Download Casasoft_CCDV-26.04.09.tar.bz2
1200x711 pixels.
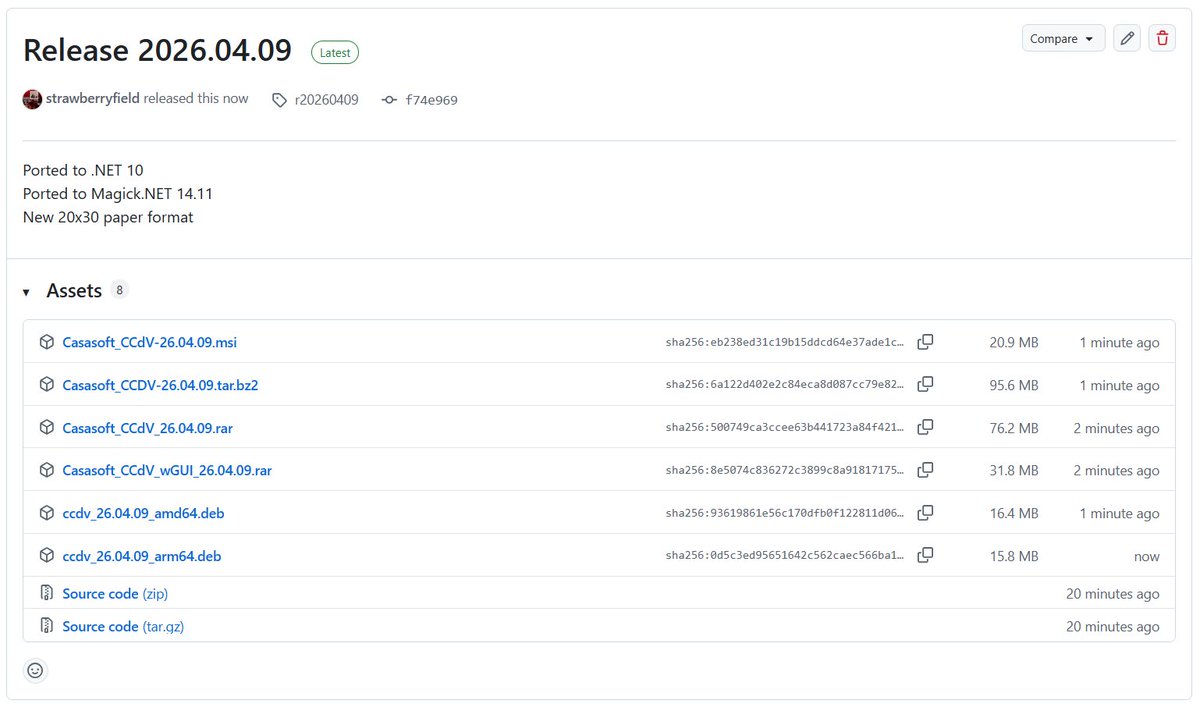[x=160, y=385]
